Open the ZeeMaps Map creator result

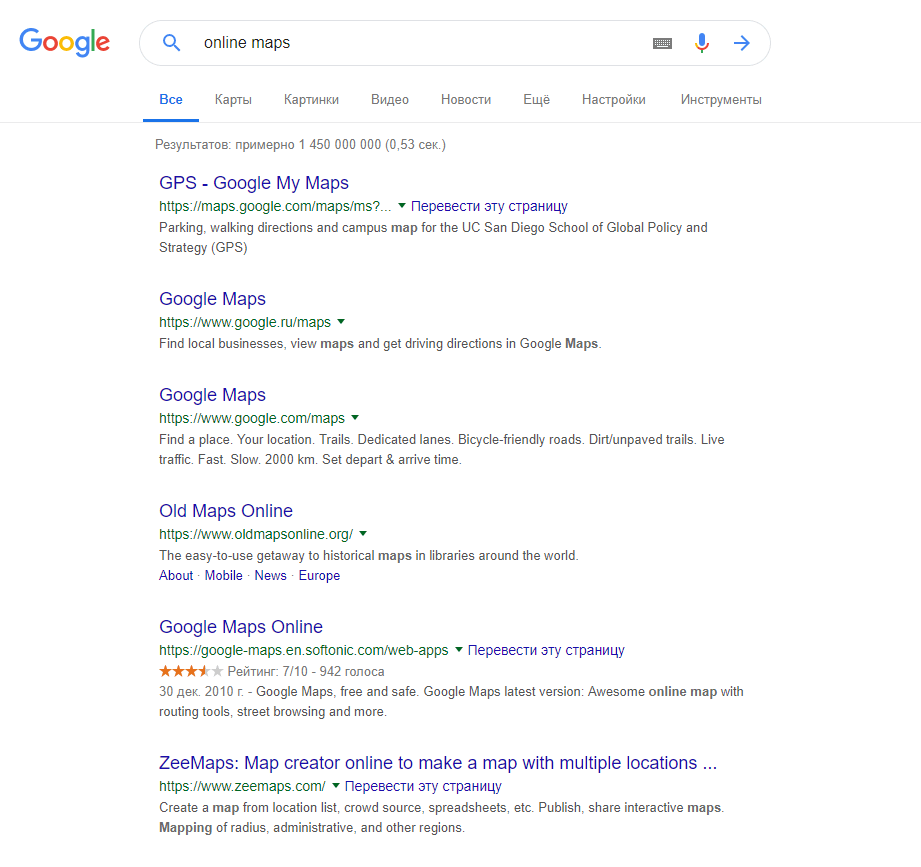click(438, 762)
